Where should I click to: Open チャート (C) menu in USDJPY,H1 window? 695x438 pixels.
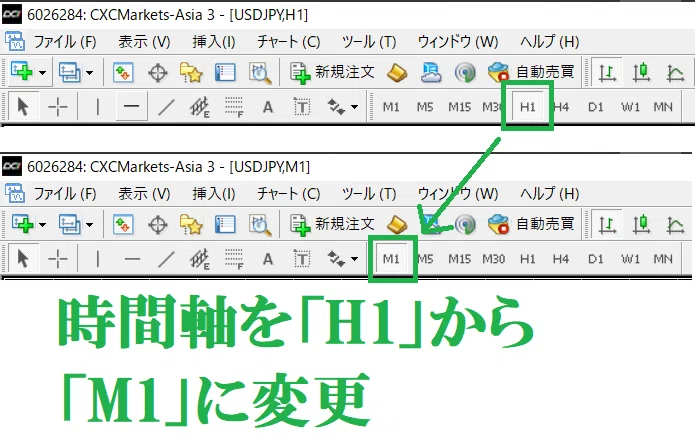click(289, 42)
